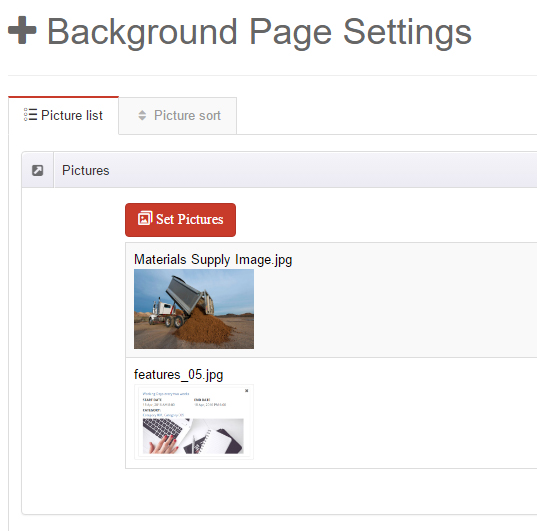Click the sort arrows icon in Picture sort tab

pos(142,115)
